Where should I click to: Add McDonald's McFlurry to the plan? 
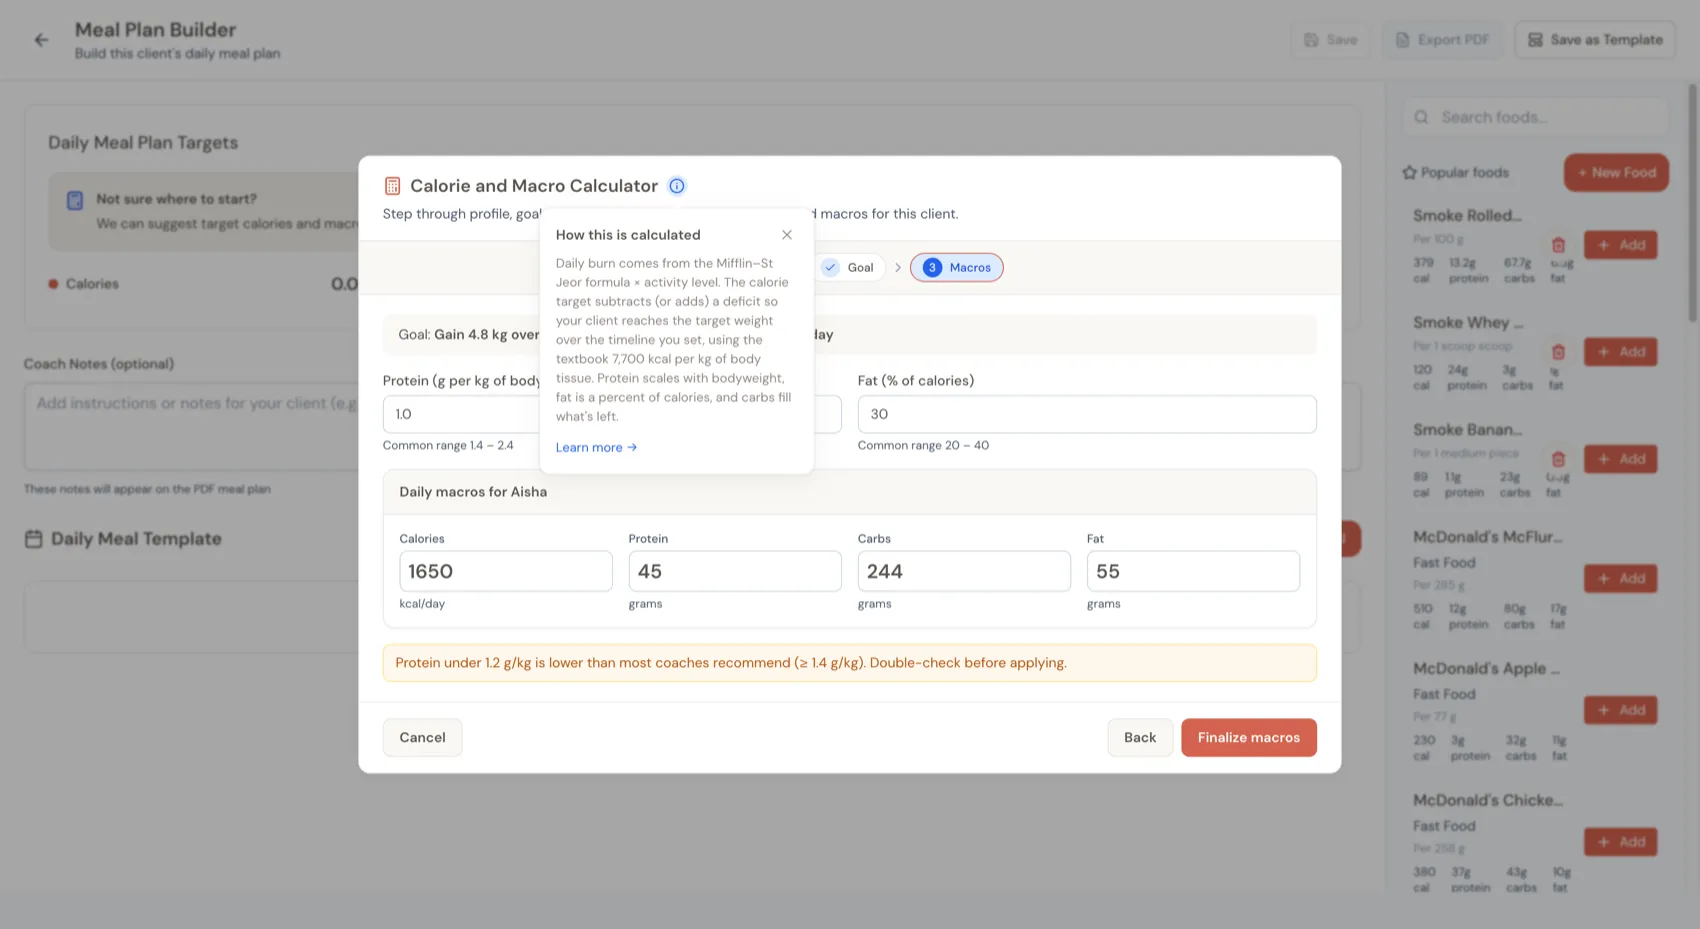click(1620, 578)
